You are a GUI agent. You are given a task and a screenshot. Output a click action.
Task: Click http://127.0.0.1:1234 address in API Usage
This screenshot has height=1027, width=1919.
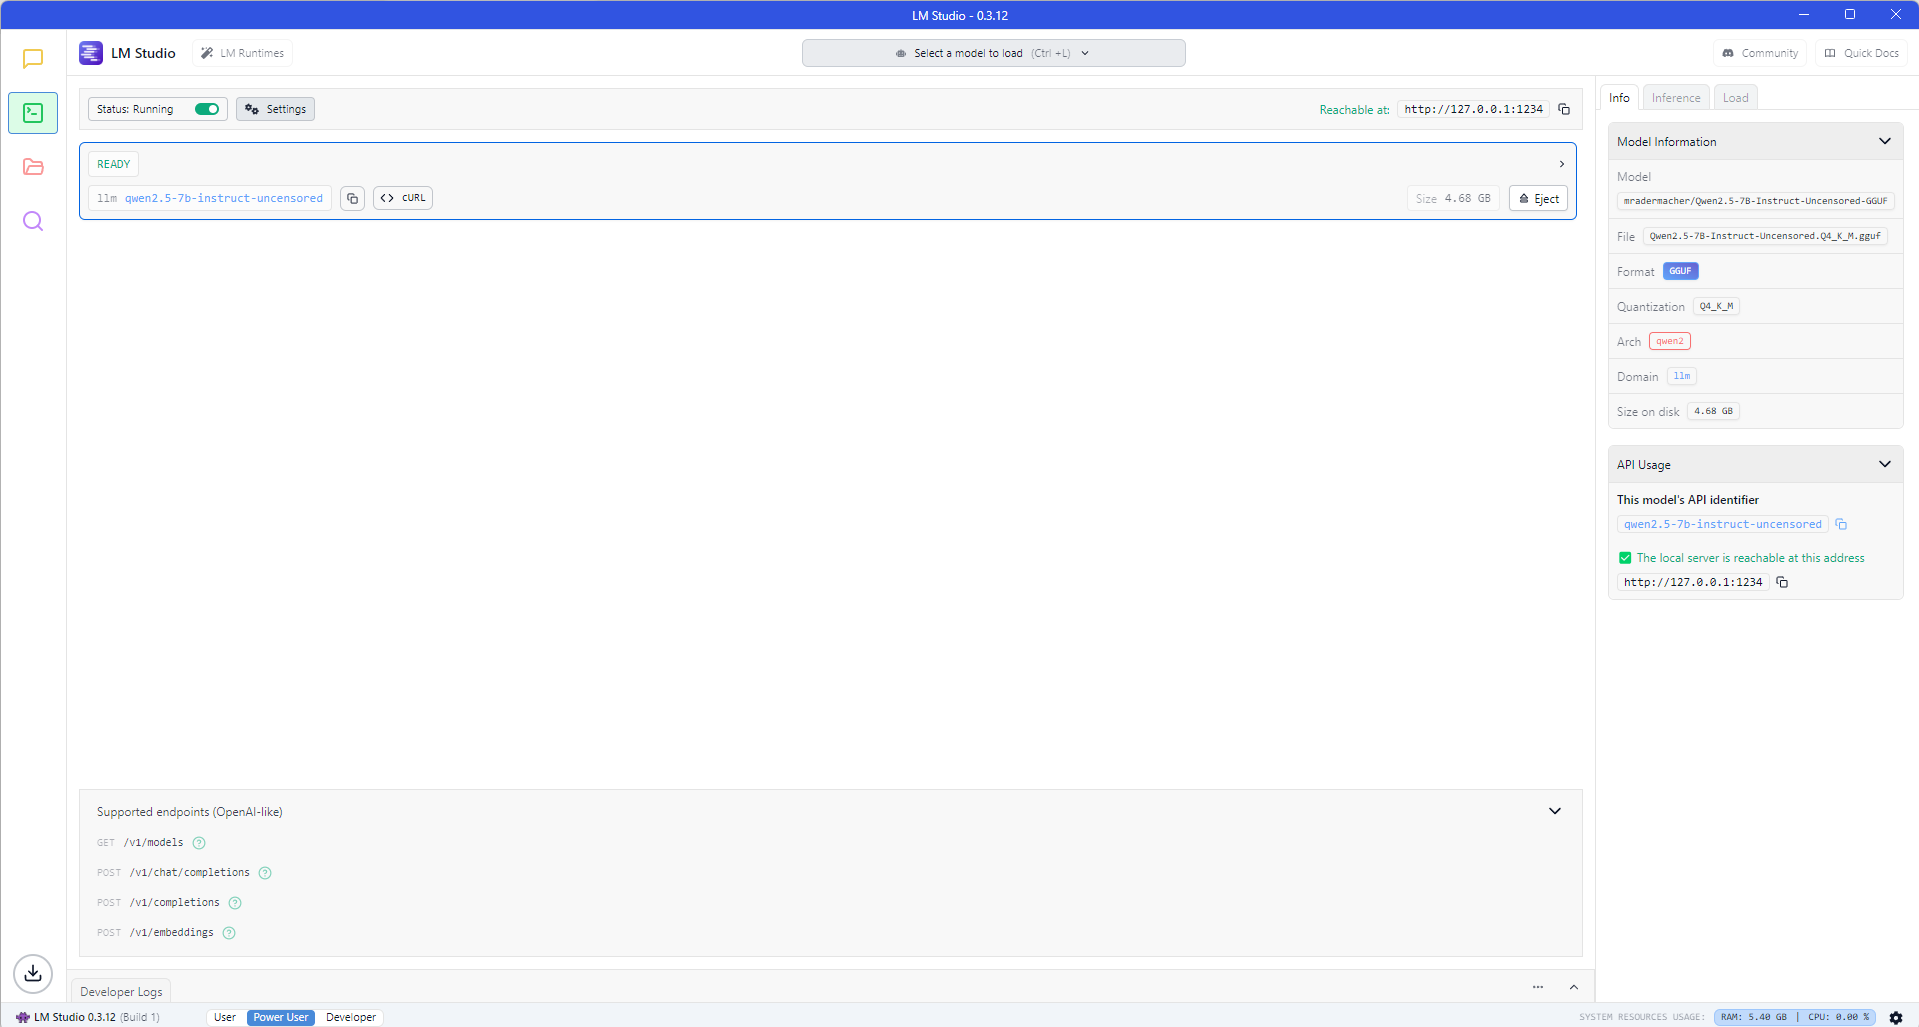(1693, 582)
